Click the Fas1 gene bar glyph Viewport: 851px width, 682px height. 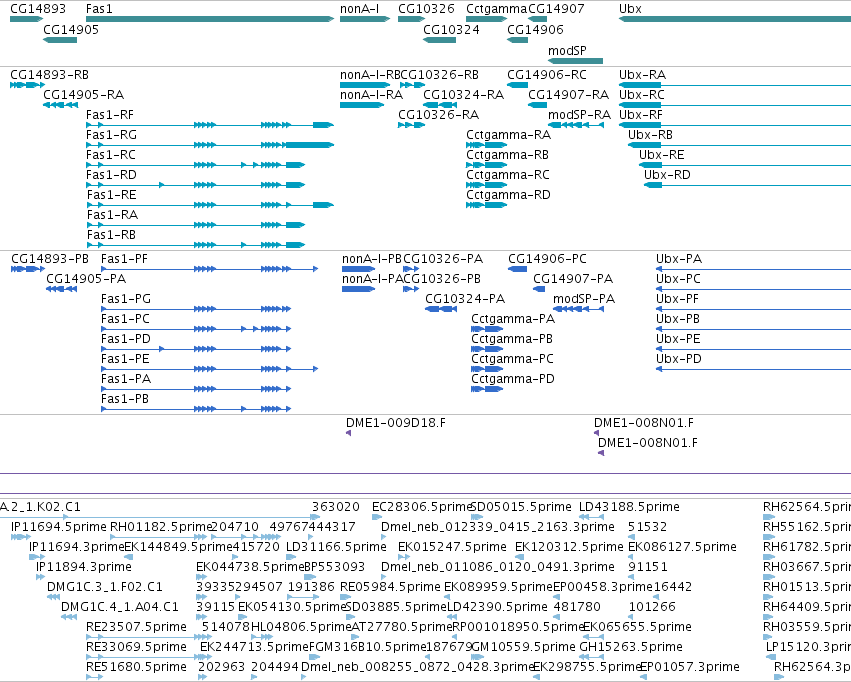coord(210,19)
